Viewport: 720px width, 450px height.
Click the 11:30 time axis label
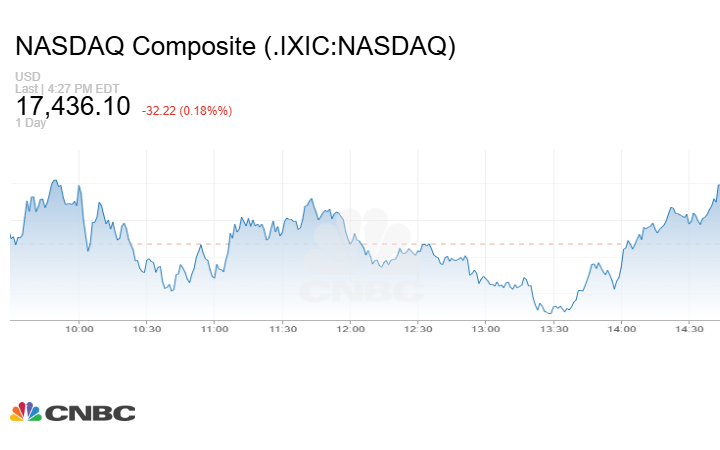(x=282, y=329)
